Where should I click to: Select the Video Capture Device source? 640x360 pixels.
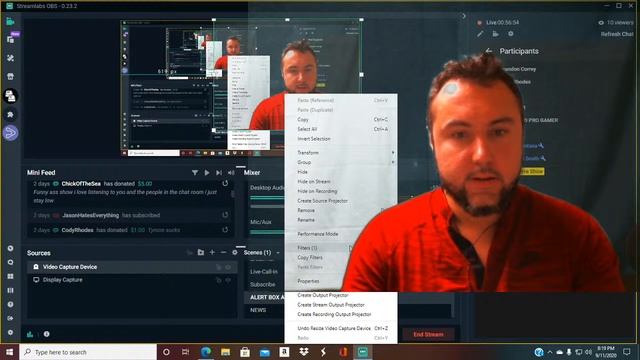(x=132, y=267)
